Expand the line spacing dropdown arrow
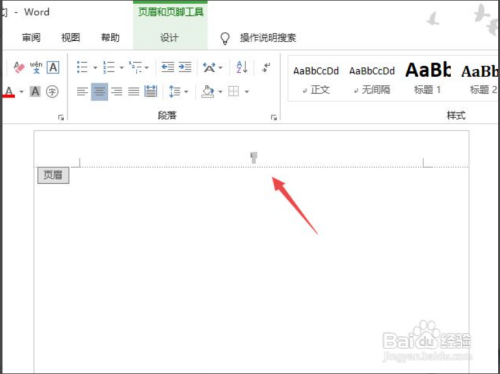Screen dimensions: 500x374 point(186,92)
